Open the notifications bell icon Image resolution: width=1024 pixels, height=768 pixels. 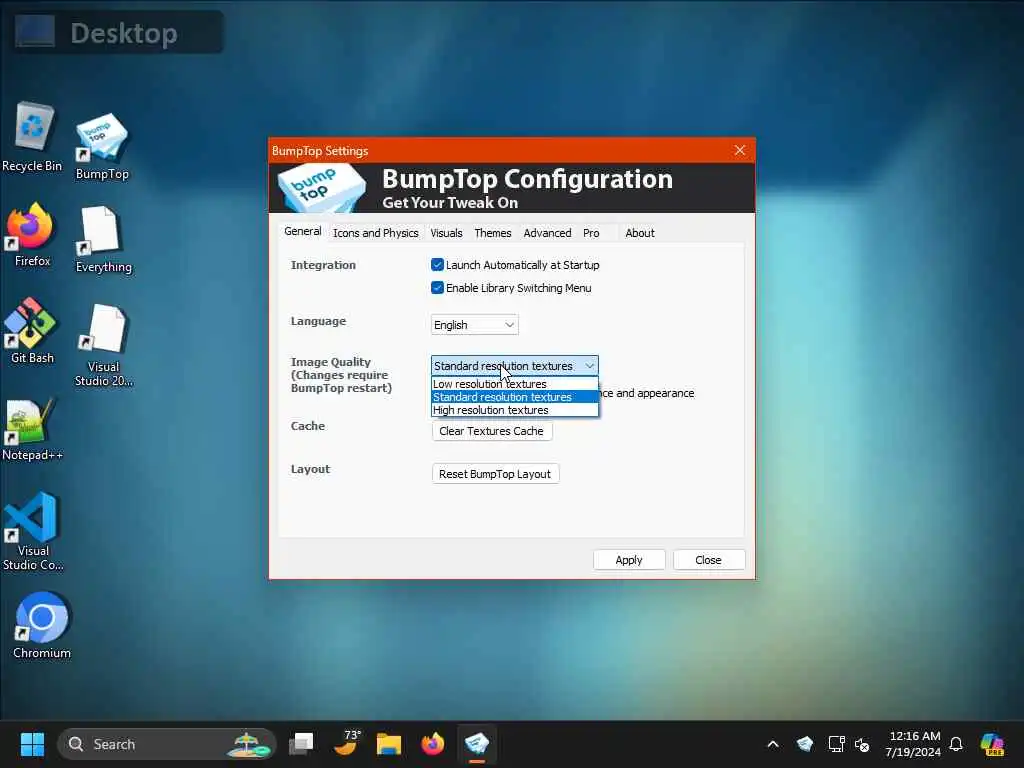pyautogui.click(x=956, y=744)
